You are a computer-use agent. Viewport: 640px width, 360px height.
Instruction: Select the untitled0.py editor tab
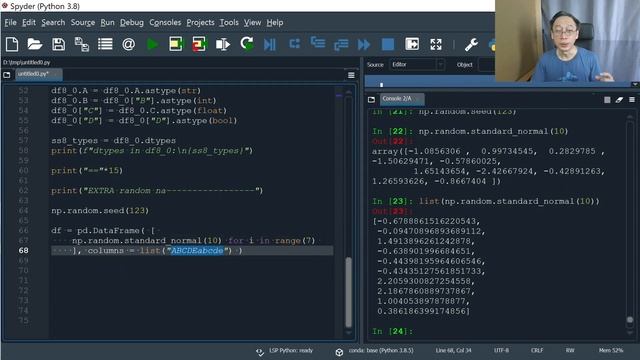[x=39, y=74]
